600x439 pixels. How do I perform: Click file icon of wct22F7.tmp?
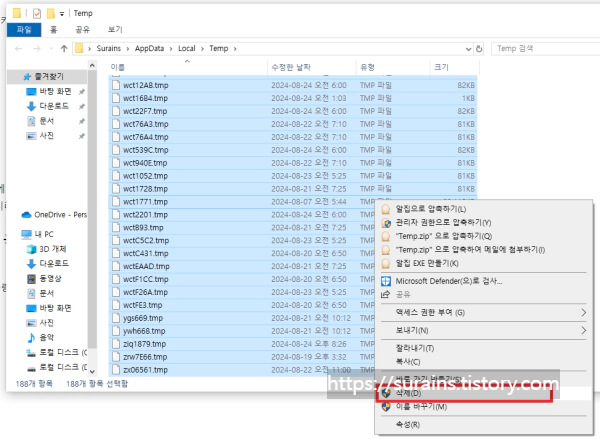(x=116, y=111)
